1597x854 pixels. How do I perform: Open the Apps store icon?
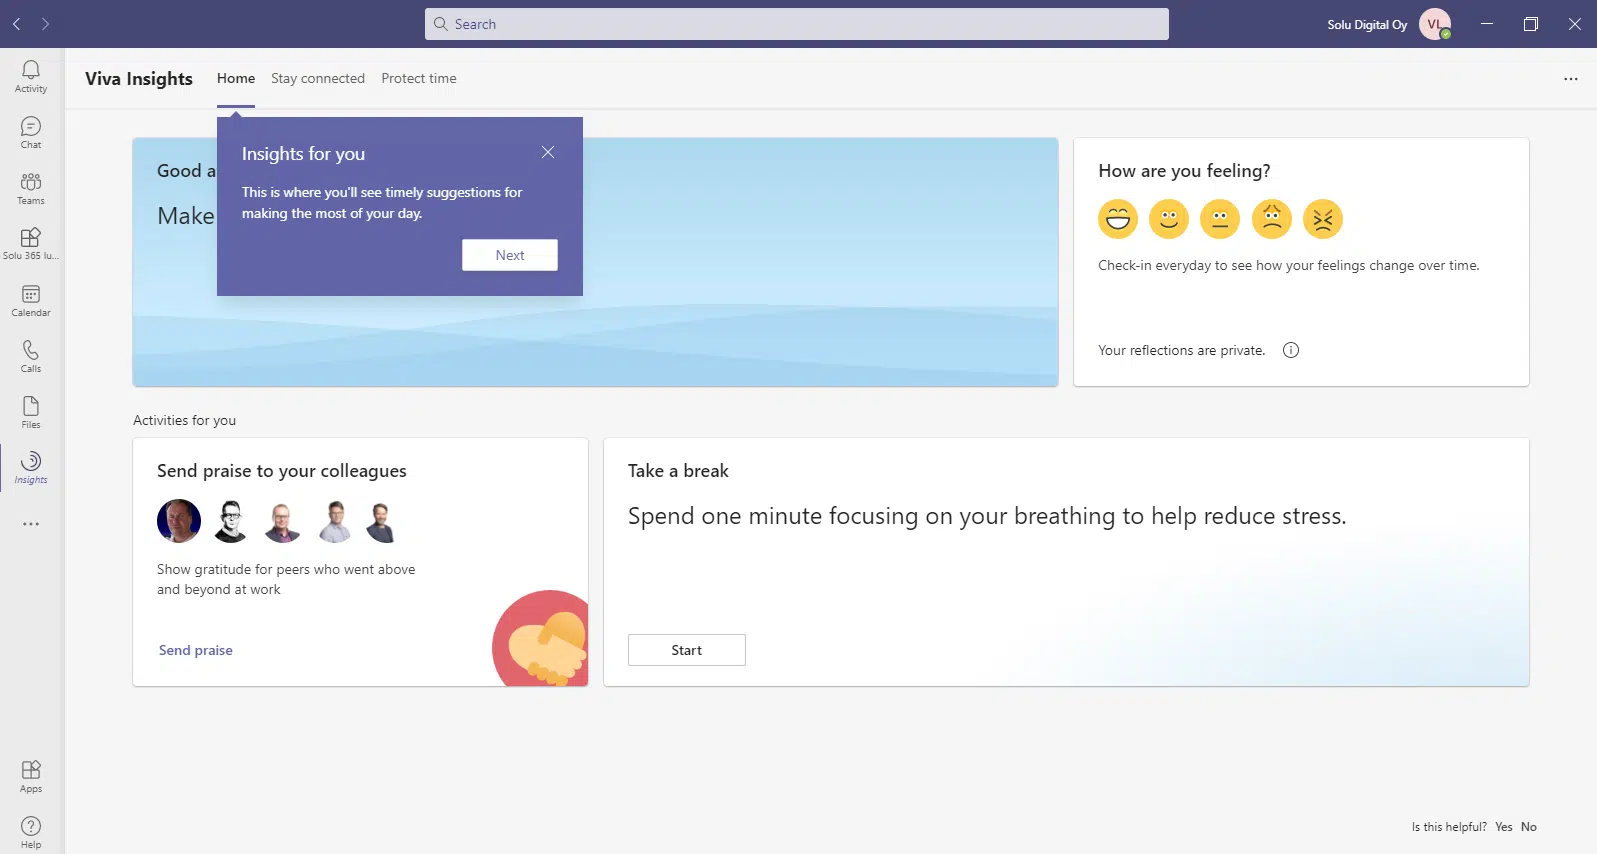click(x=31, y=775)
